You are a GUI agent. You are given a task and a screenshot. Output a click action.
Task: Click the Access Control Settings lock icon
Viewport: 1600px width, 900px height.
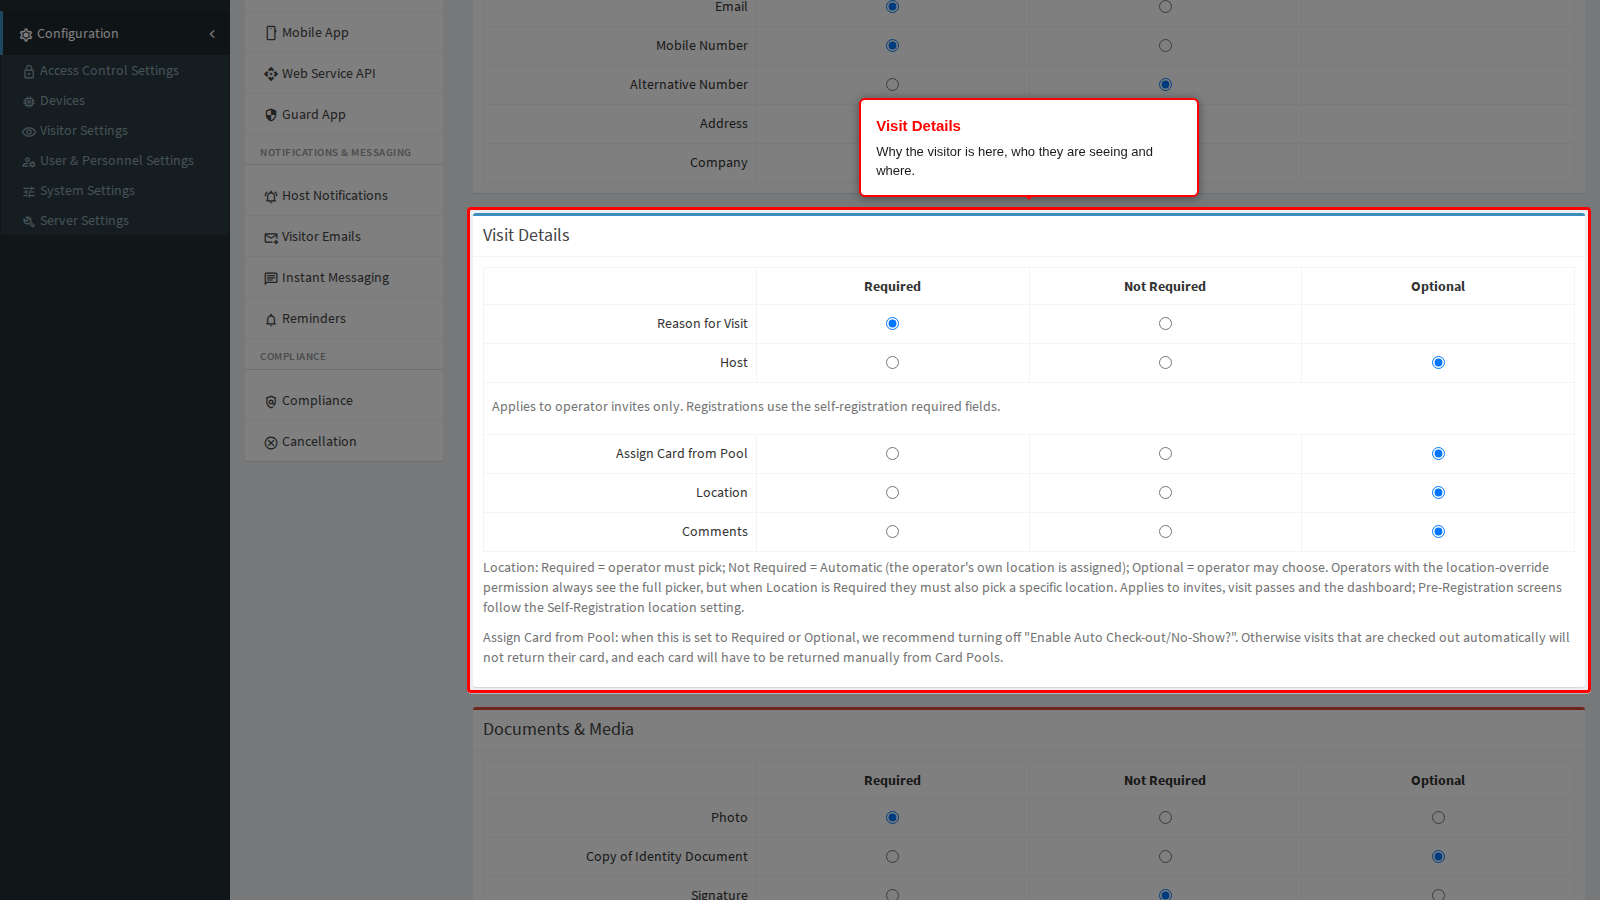pyautogui.click(x=29, y=71)
